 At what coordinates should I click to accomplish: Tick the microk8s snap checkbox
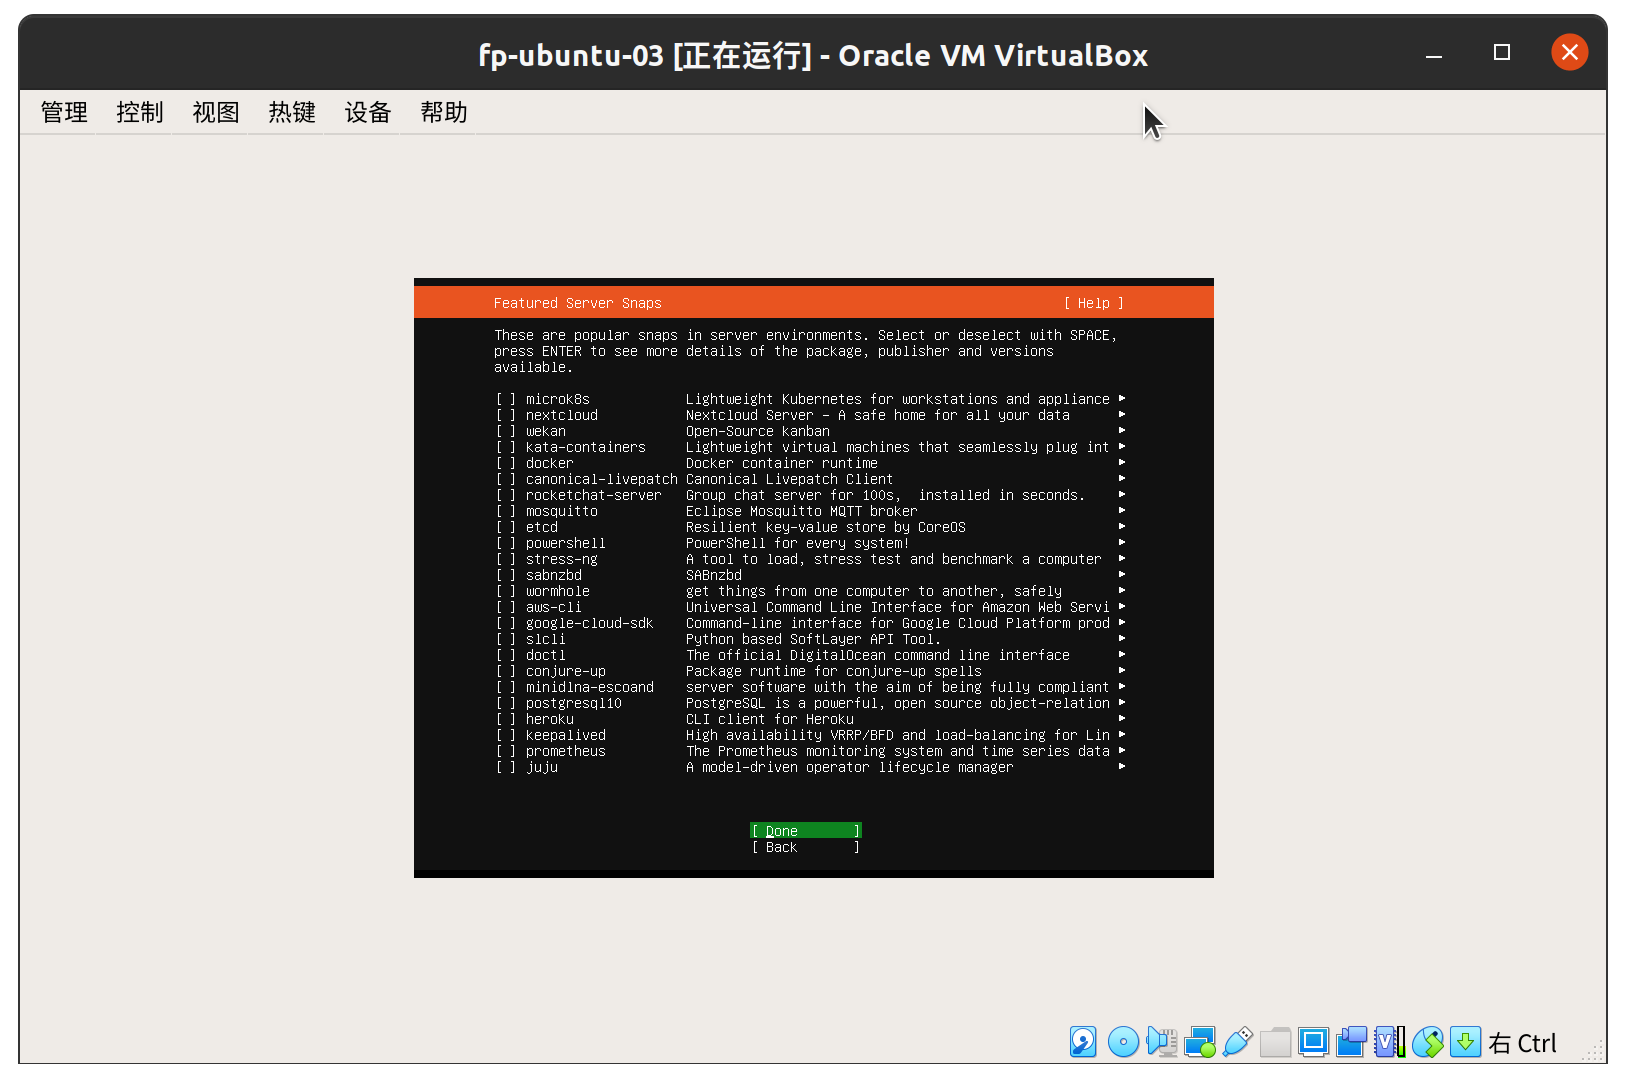(506, 399)
